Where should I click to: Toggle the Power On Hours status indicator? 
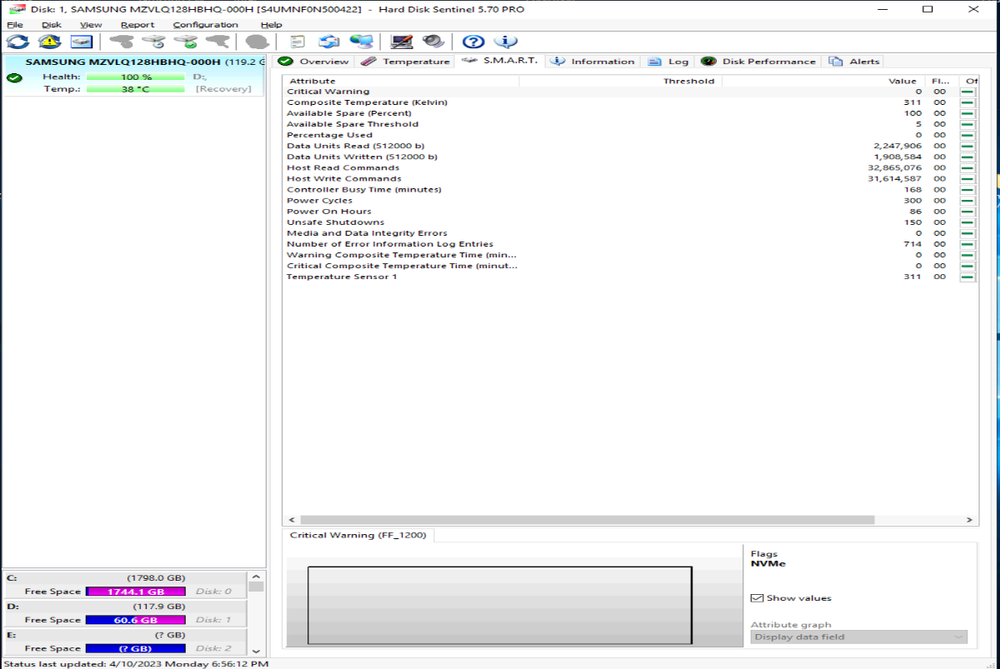pyautogui.click(x=967, y=212)
